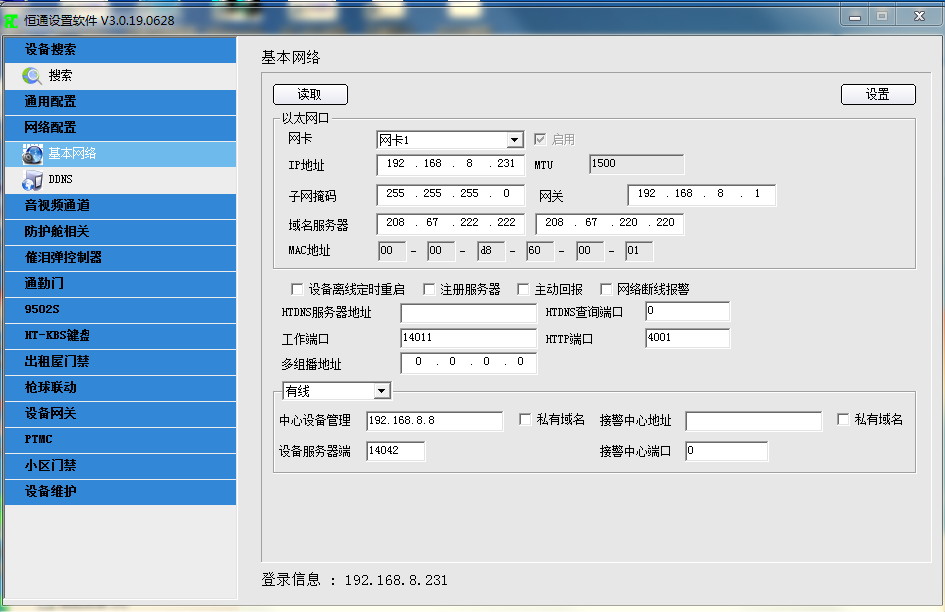The width and height of the screenshot is (945, 612).
Task: Toggle the 启用 checkbox
Action: [540, 139]
